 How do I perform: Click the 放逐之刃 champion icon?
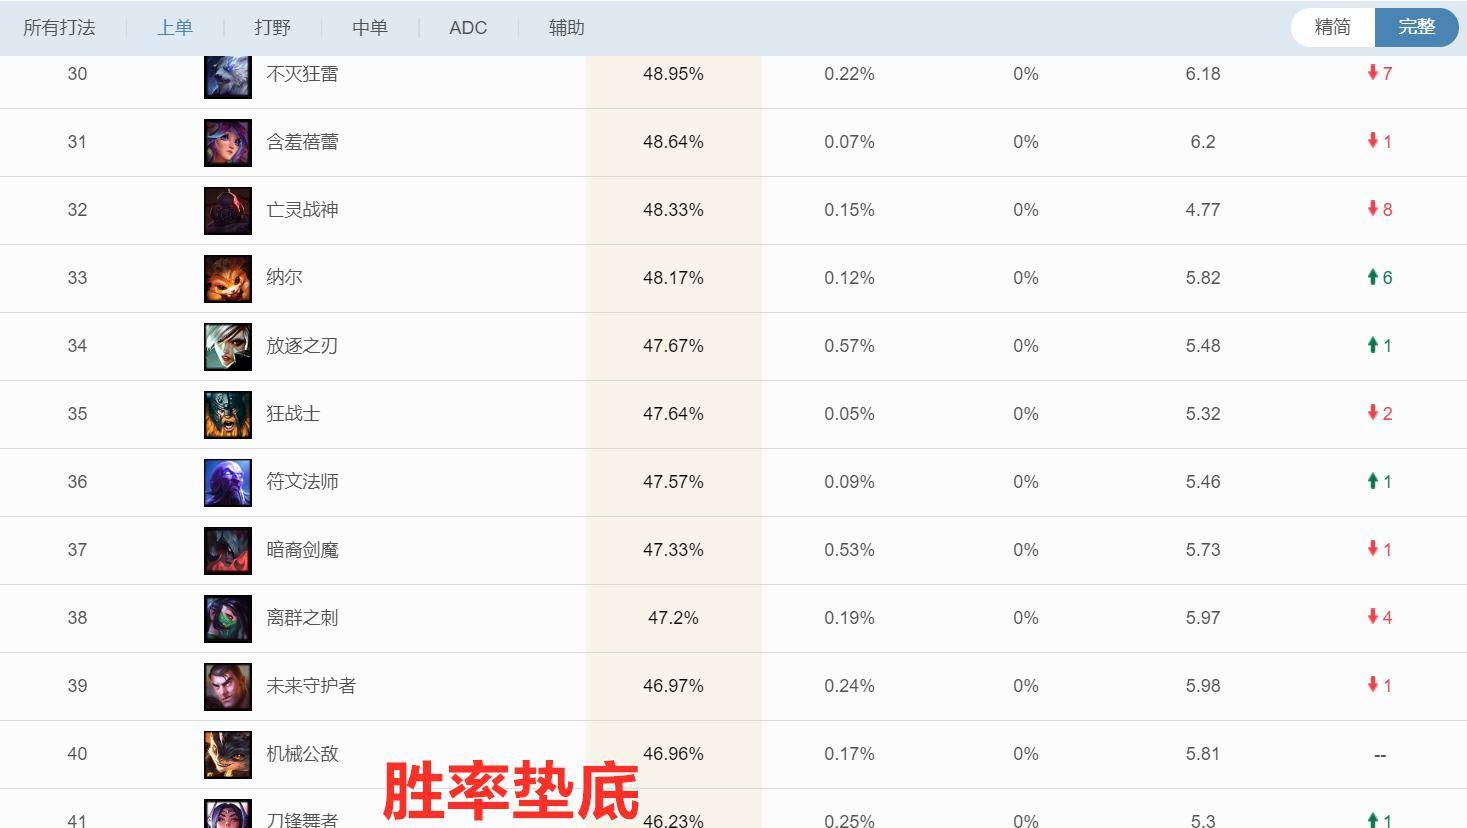(227, 346)
